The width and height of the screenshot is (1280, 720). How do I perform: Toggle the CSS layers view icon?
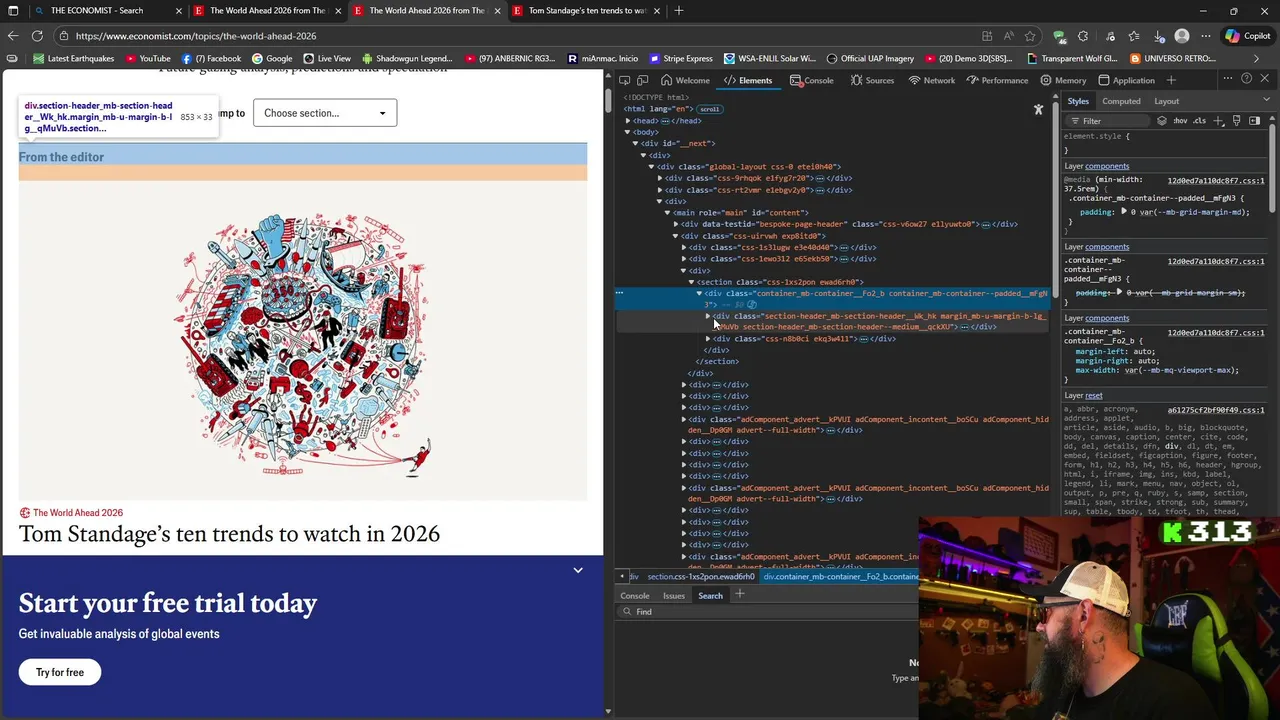pyautogui.click(x=1161, y=121)
